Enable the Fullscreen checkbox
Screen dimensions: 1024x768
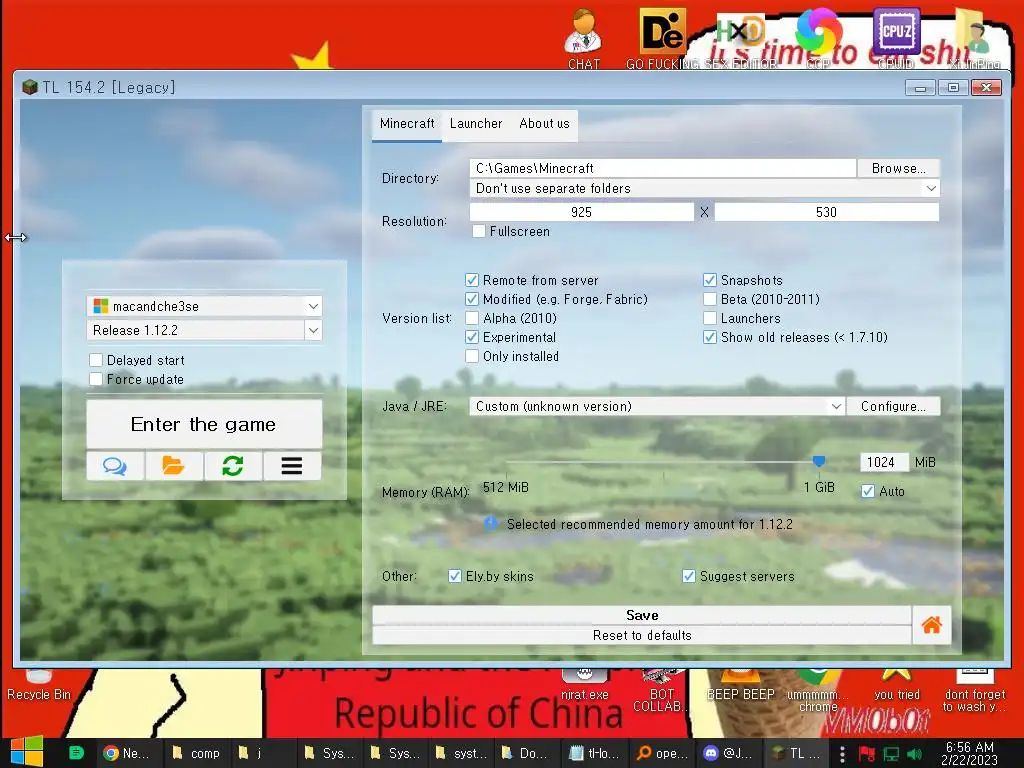[479, 231]
